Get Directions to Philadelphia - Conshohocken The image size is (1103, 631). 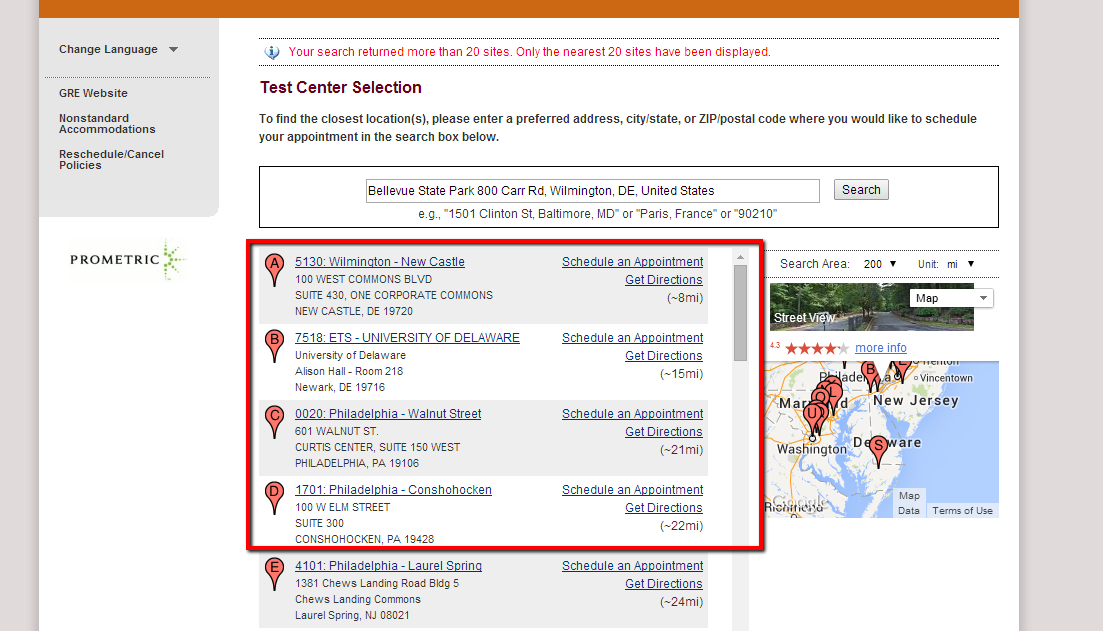[x=664, y=508]
